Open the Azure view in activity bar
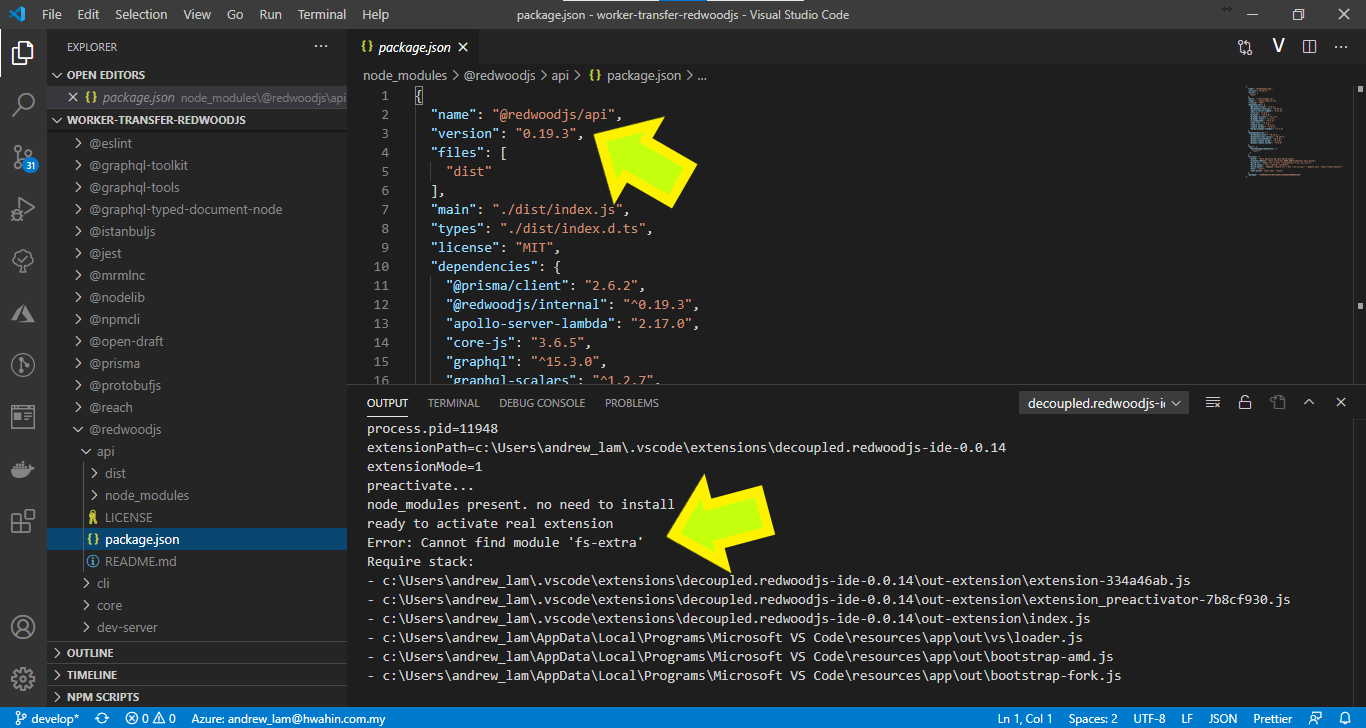This screenshot has width=1366, height=728. (23, 313)
